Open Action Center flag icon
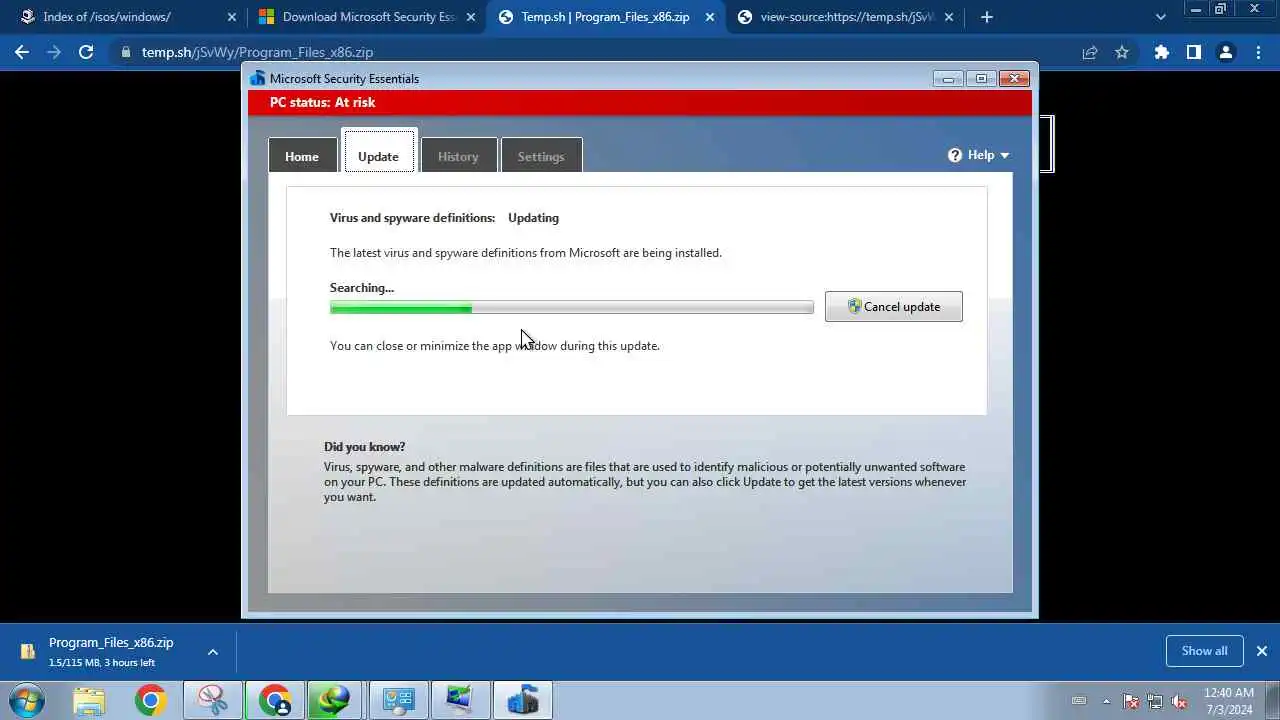This screenshot has width=1280, height=720. [1131, 701]
